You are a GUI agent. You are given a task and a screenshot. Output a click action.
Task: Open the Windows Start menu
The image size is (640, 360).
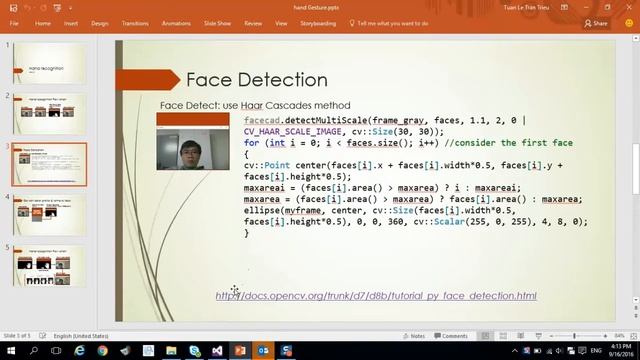tap(11, 351)
